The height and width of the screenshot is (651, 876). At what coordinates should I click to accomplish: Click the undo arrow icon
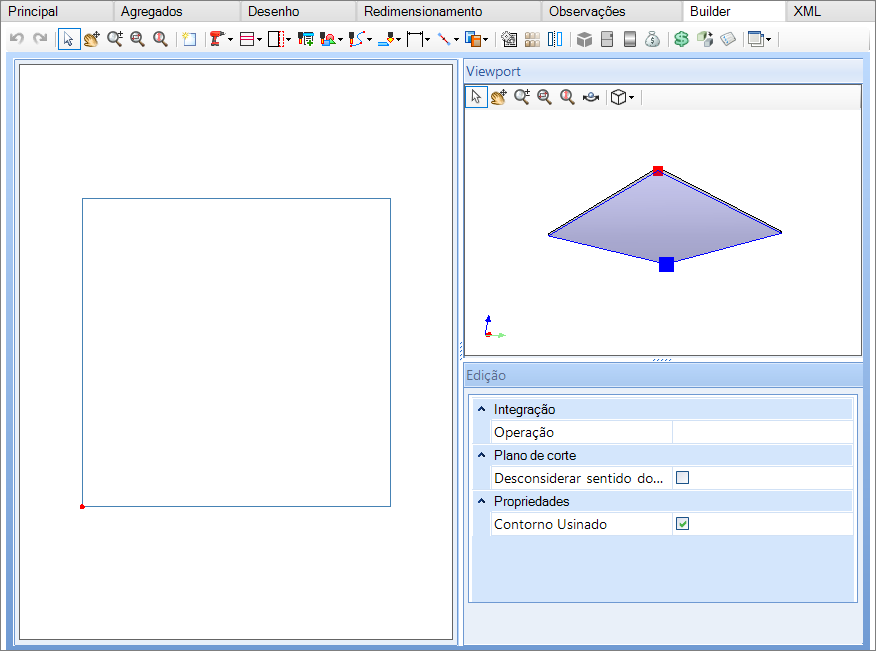pyautogui.click(x=17, y=39)
